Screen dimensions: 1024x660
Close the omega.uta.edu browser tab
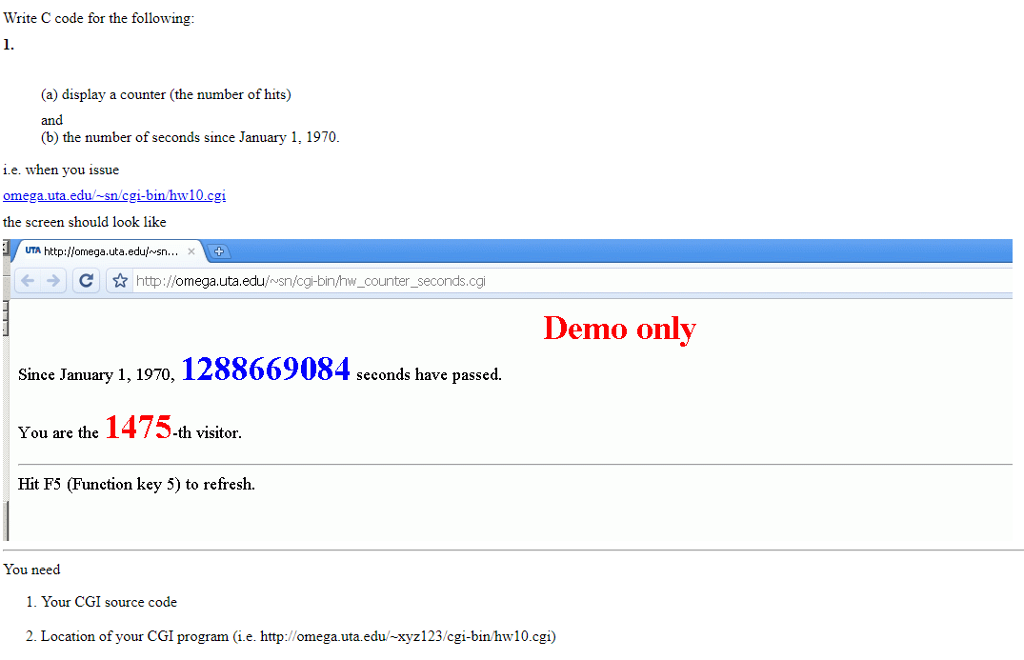tap(191, 251)
